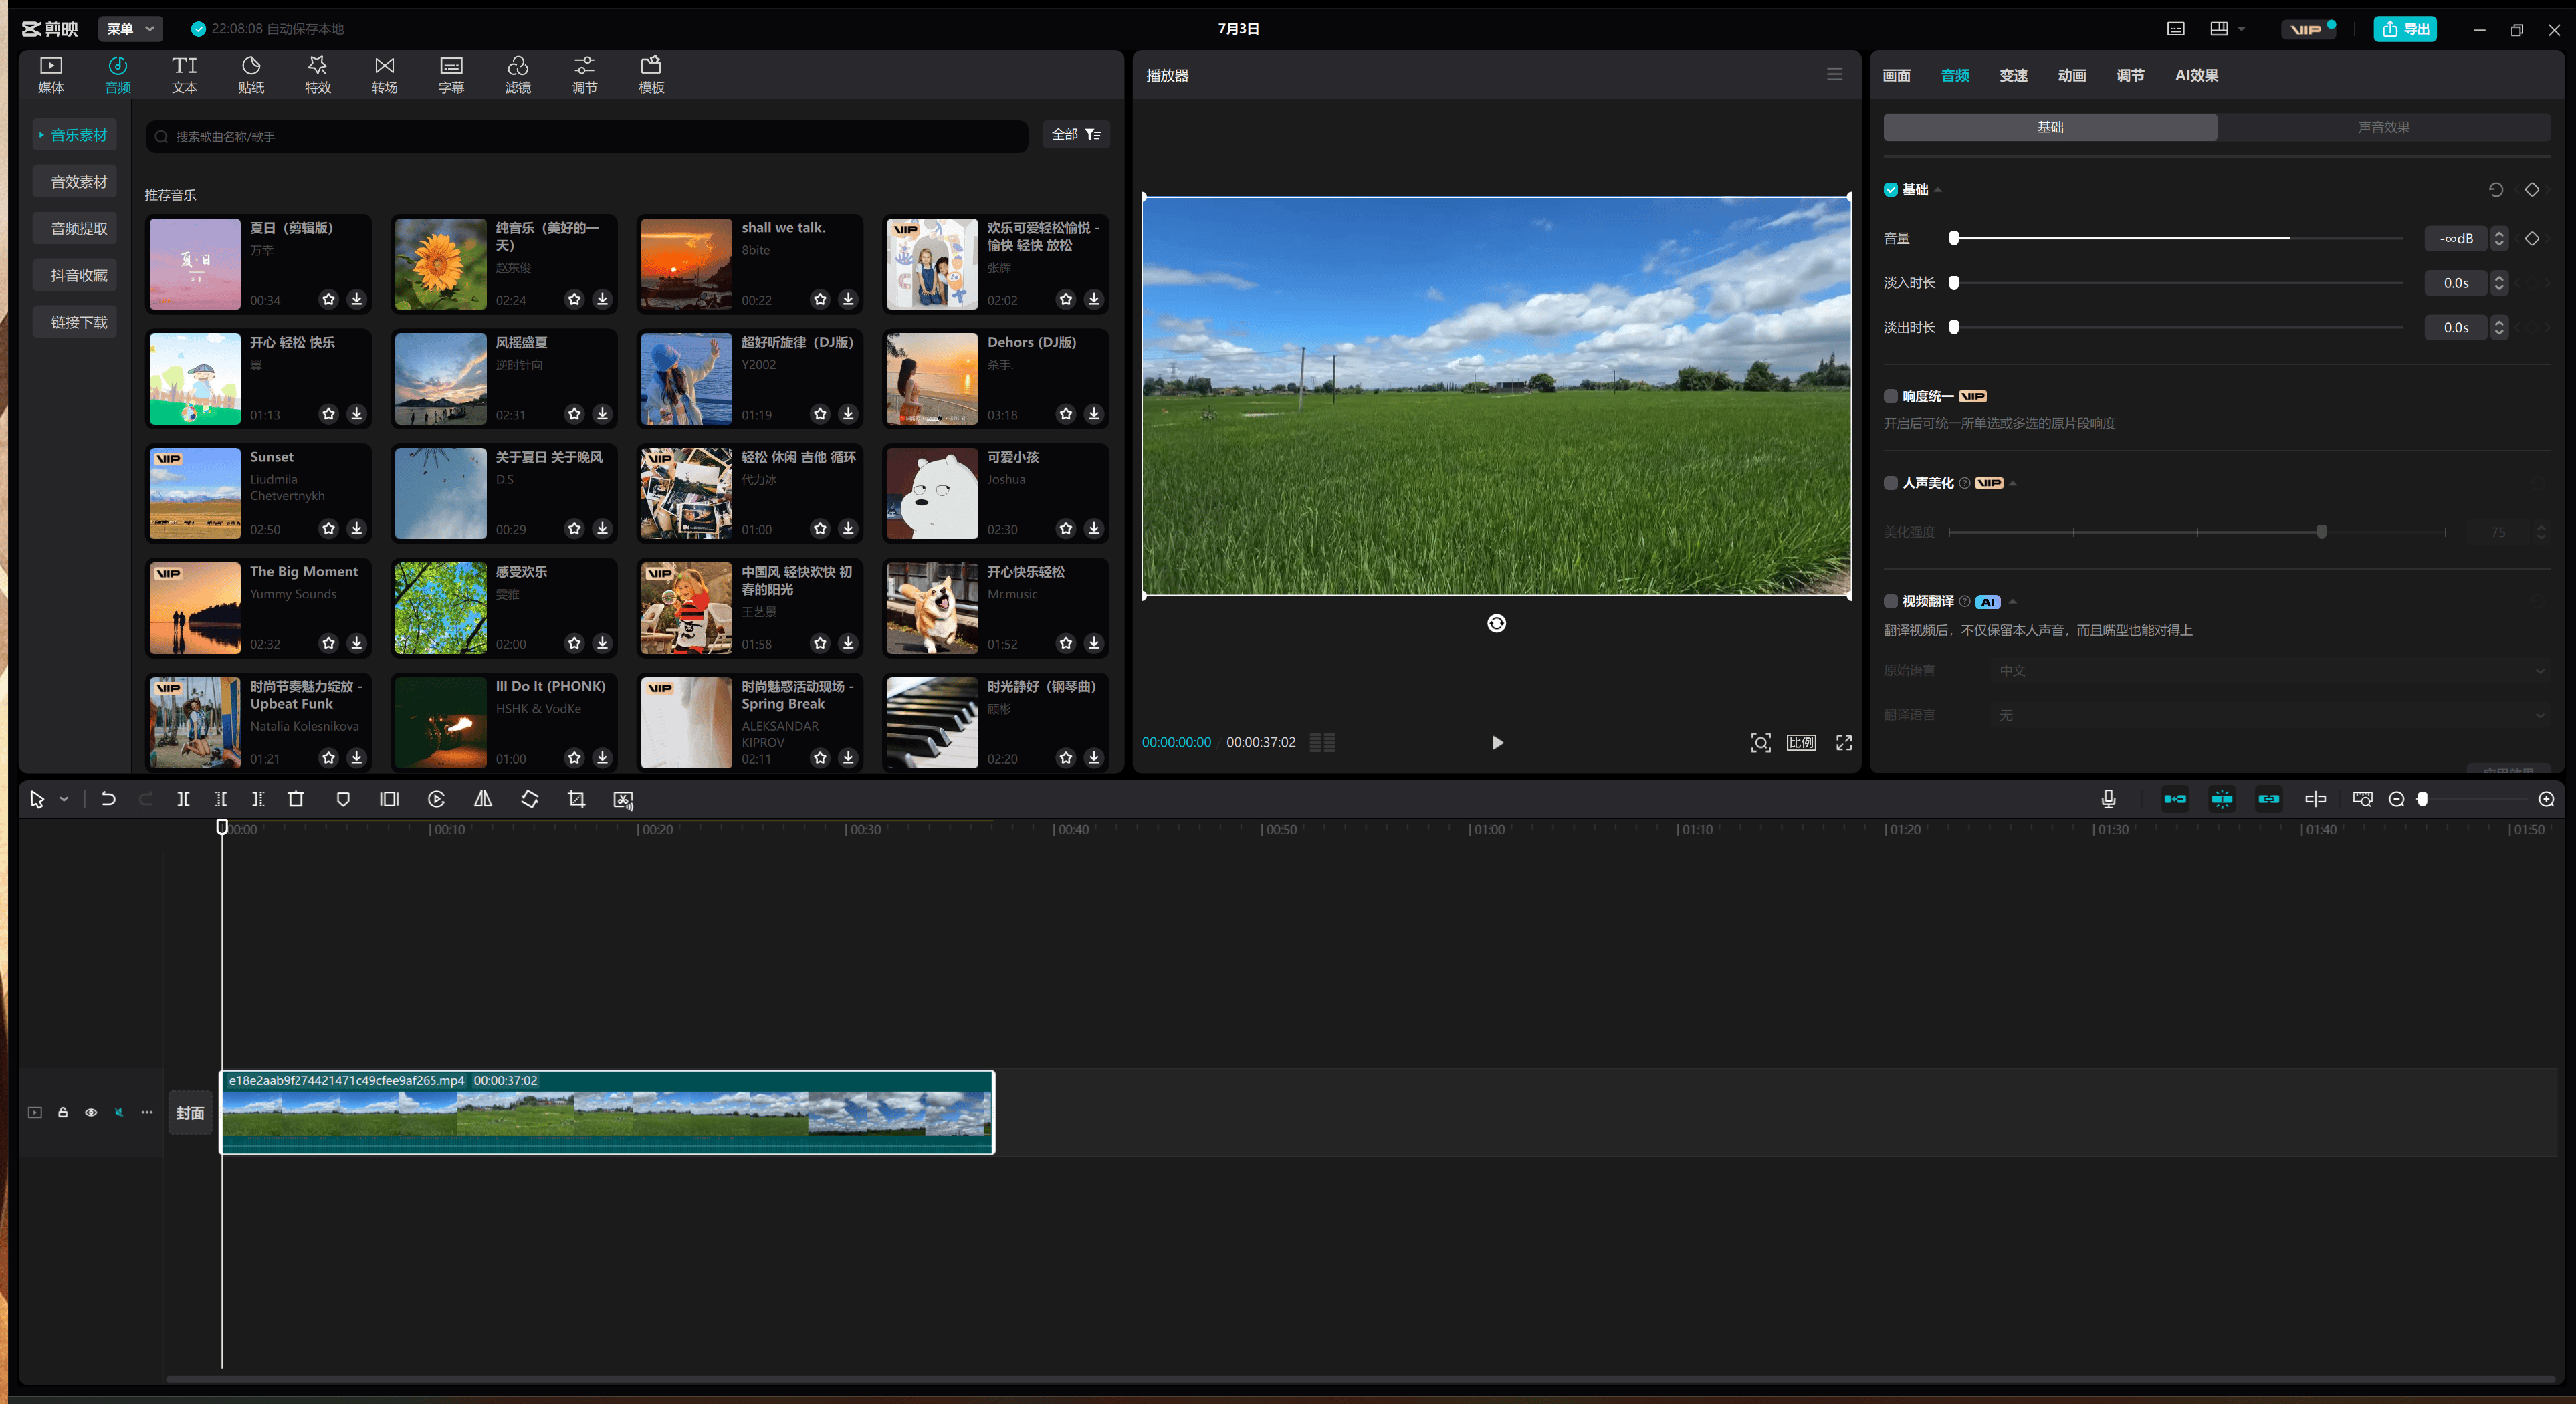This screenshot has width=2576, height=1404.
Task: Reset basic audio settings icon
Action: pyautogui.click(x=2495, y=189)
